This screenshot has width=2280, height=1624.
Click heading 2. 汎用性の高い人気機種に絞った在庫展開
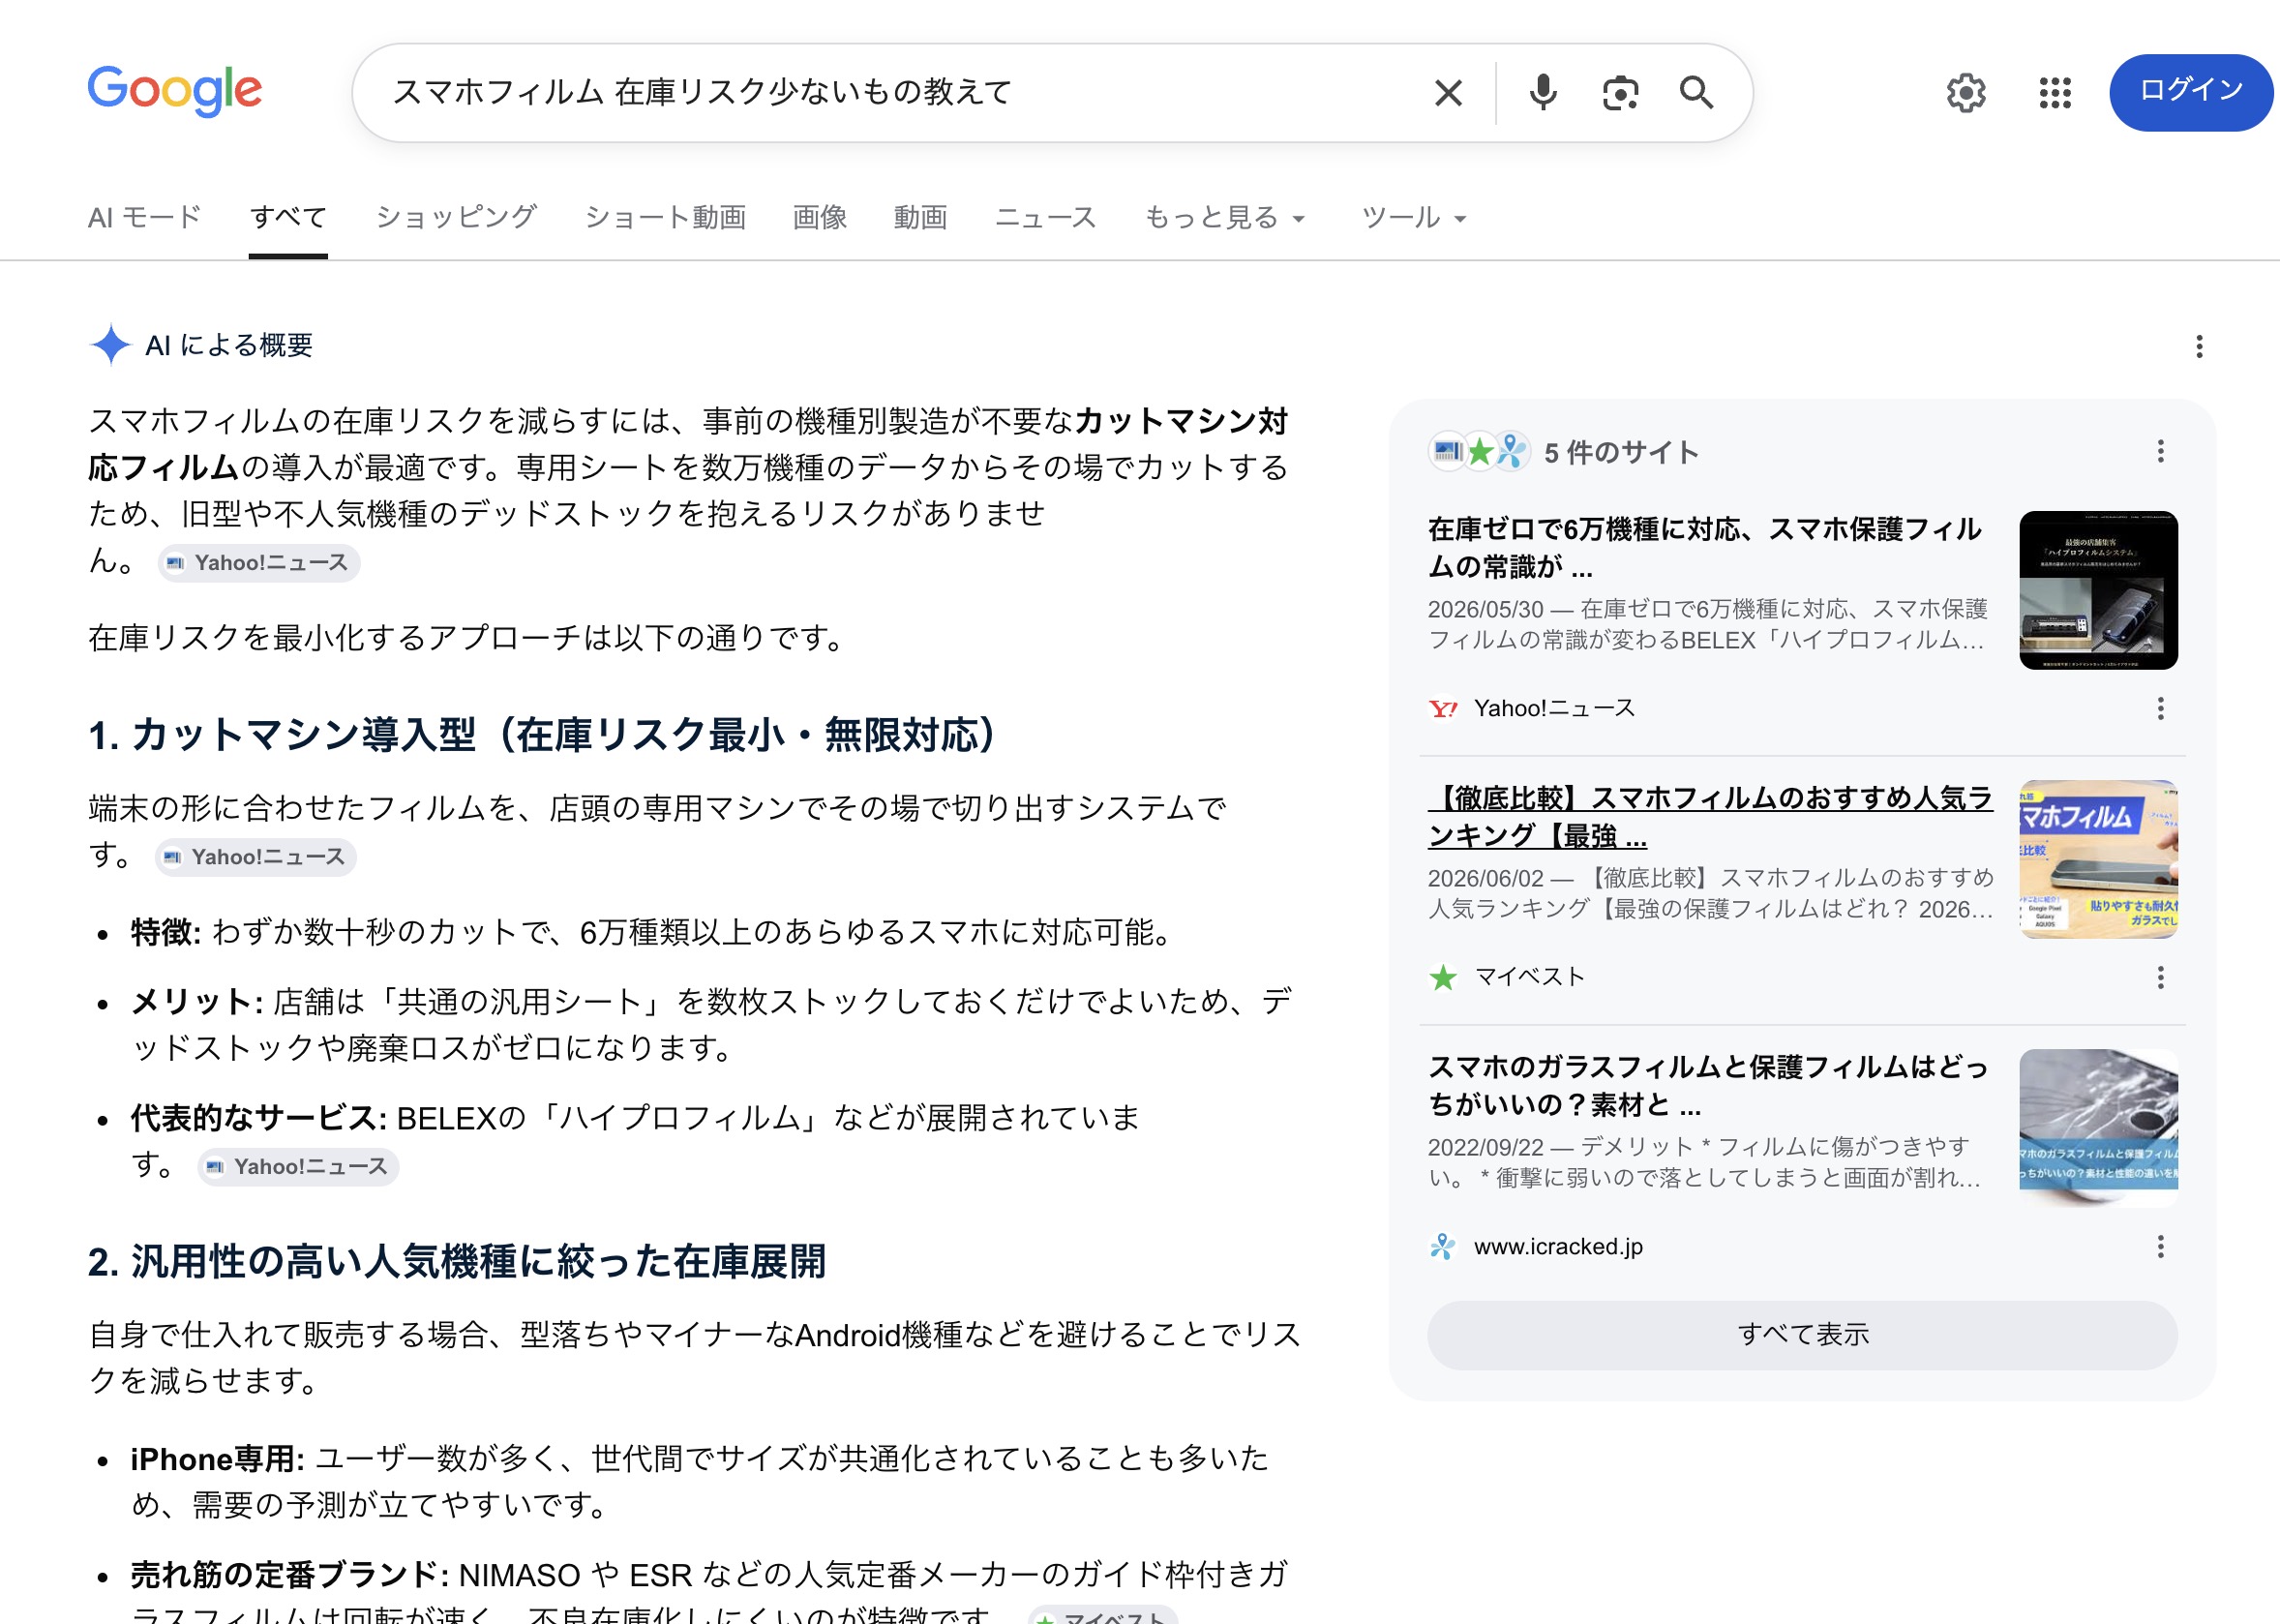[457, 1262]
